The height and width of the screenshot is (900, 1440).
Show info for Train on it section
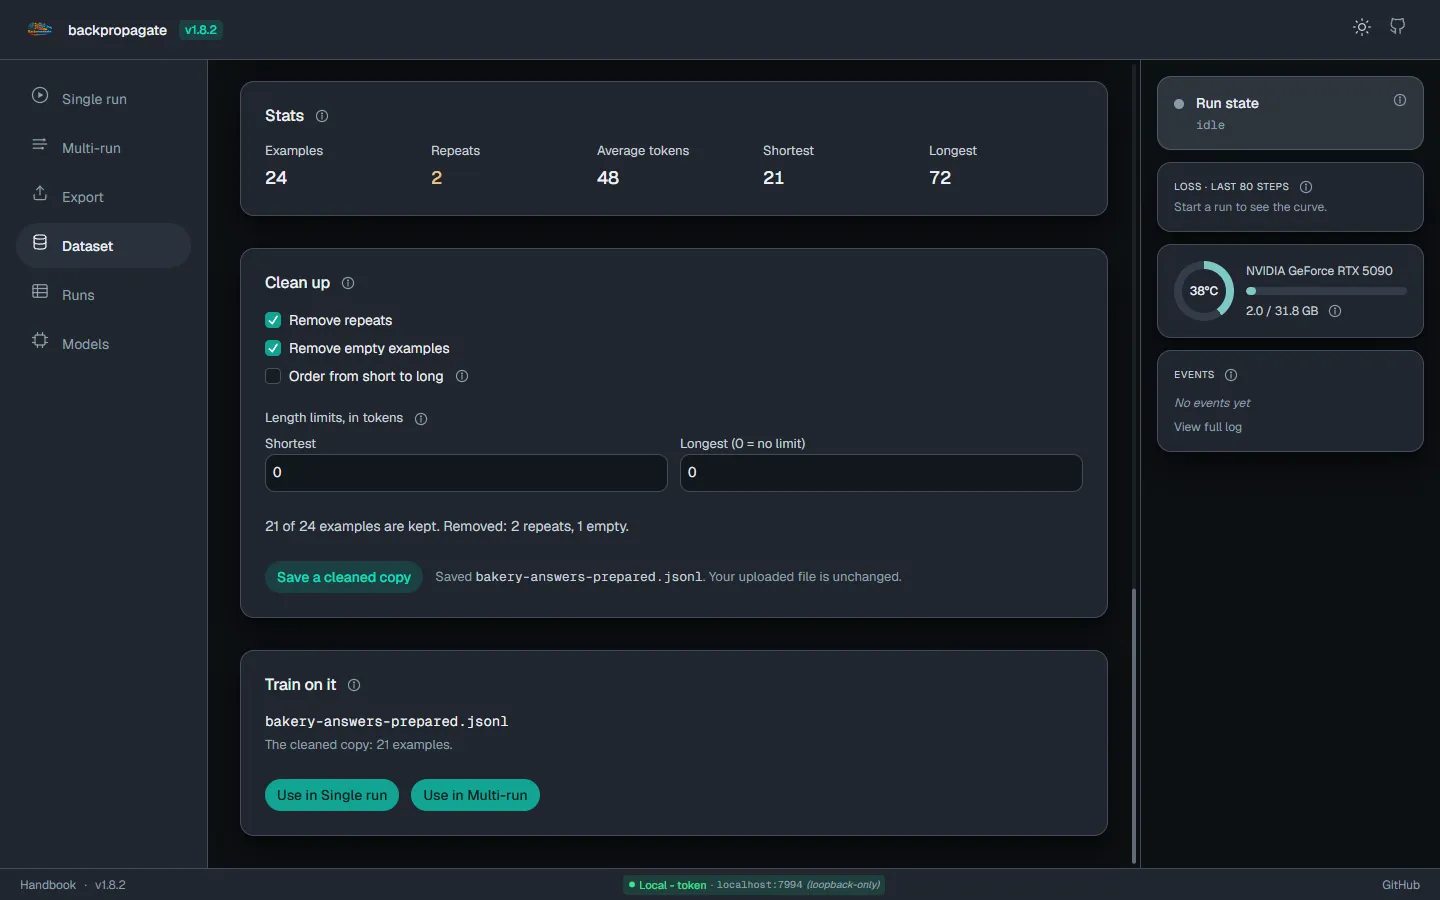tap(354, 685)
